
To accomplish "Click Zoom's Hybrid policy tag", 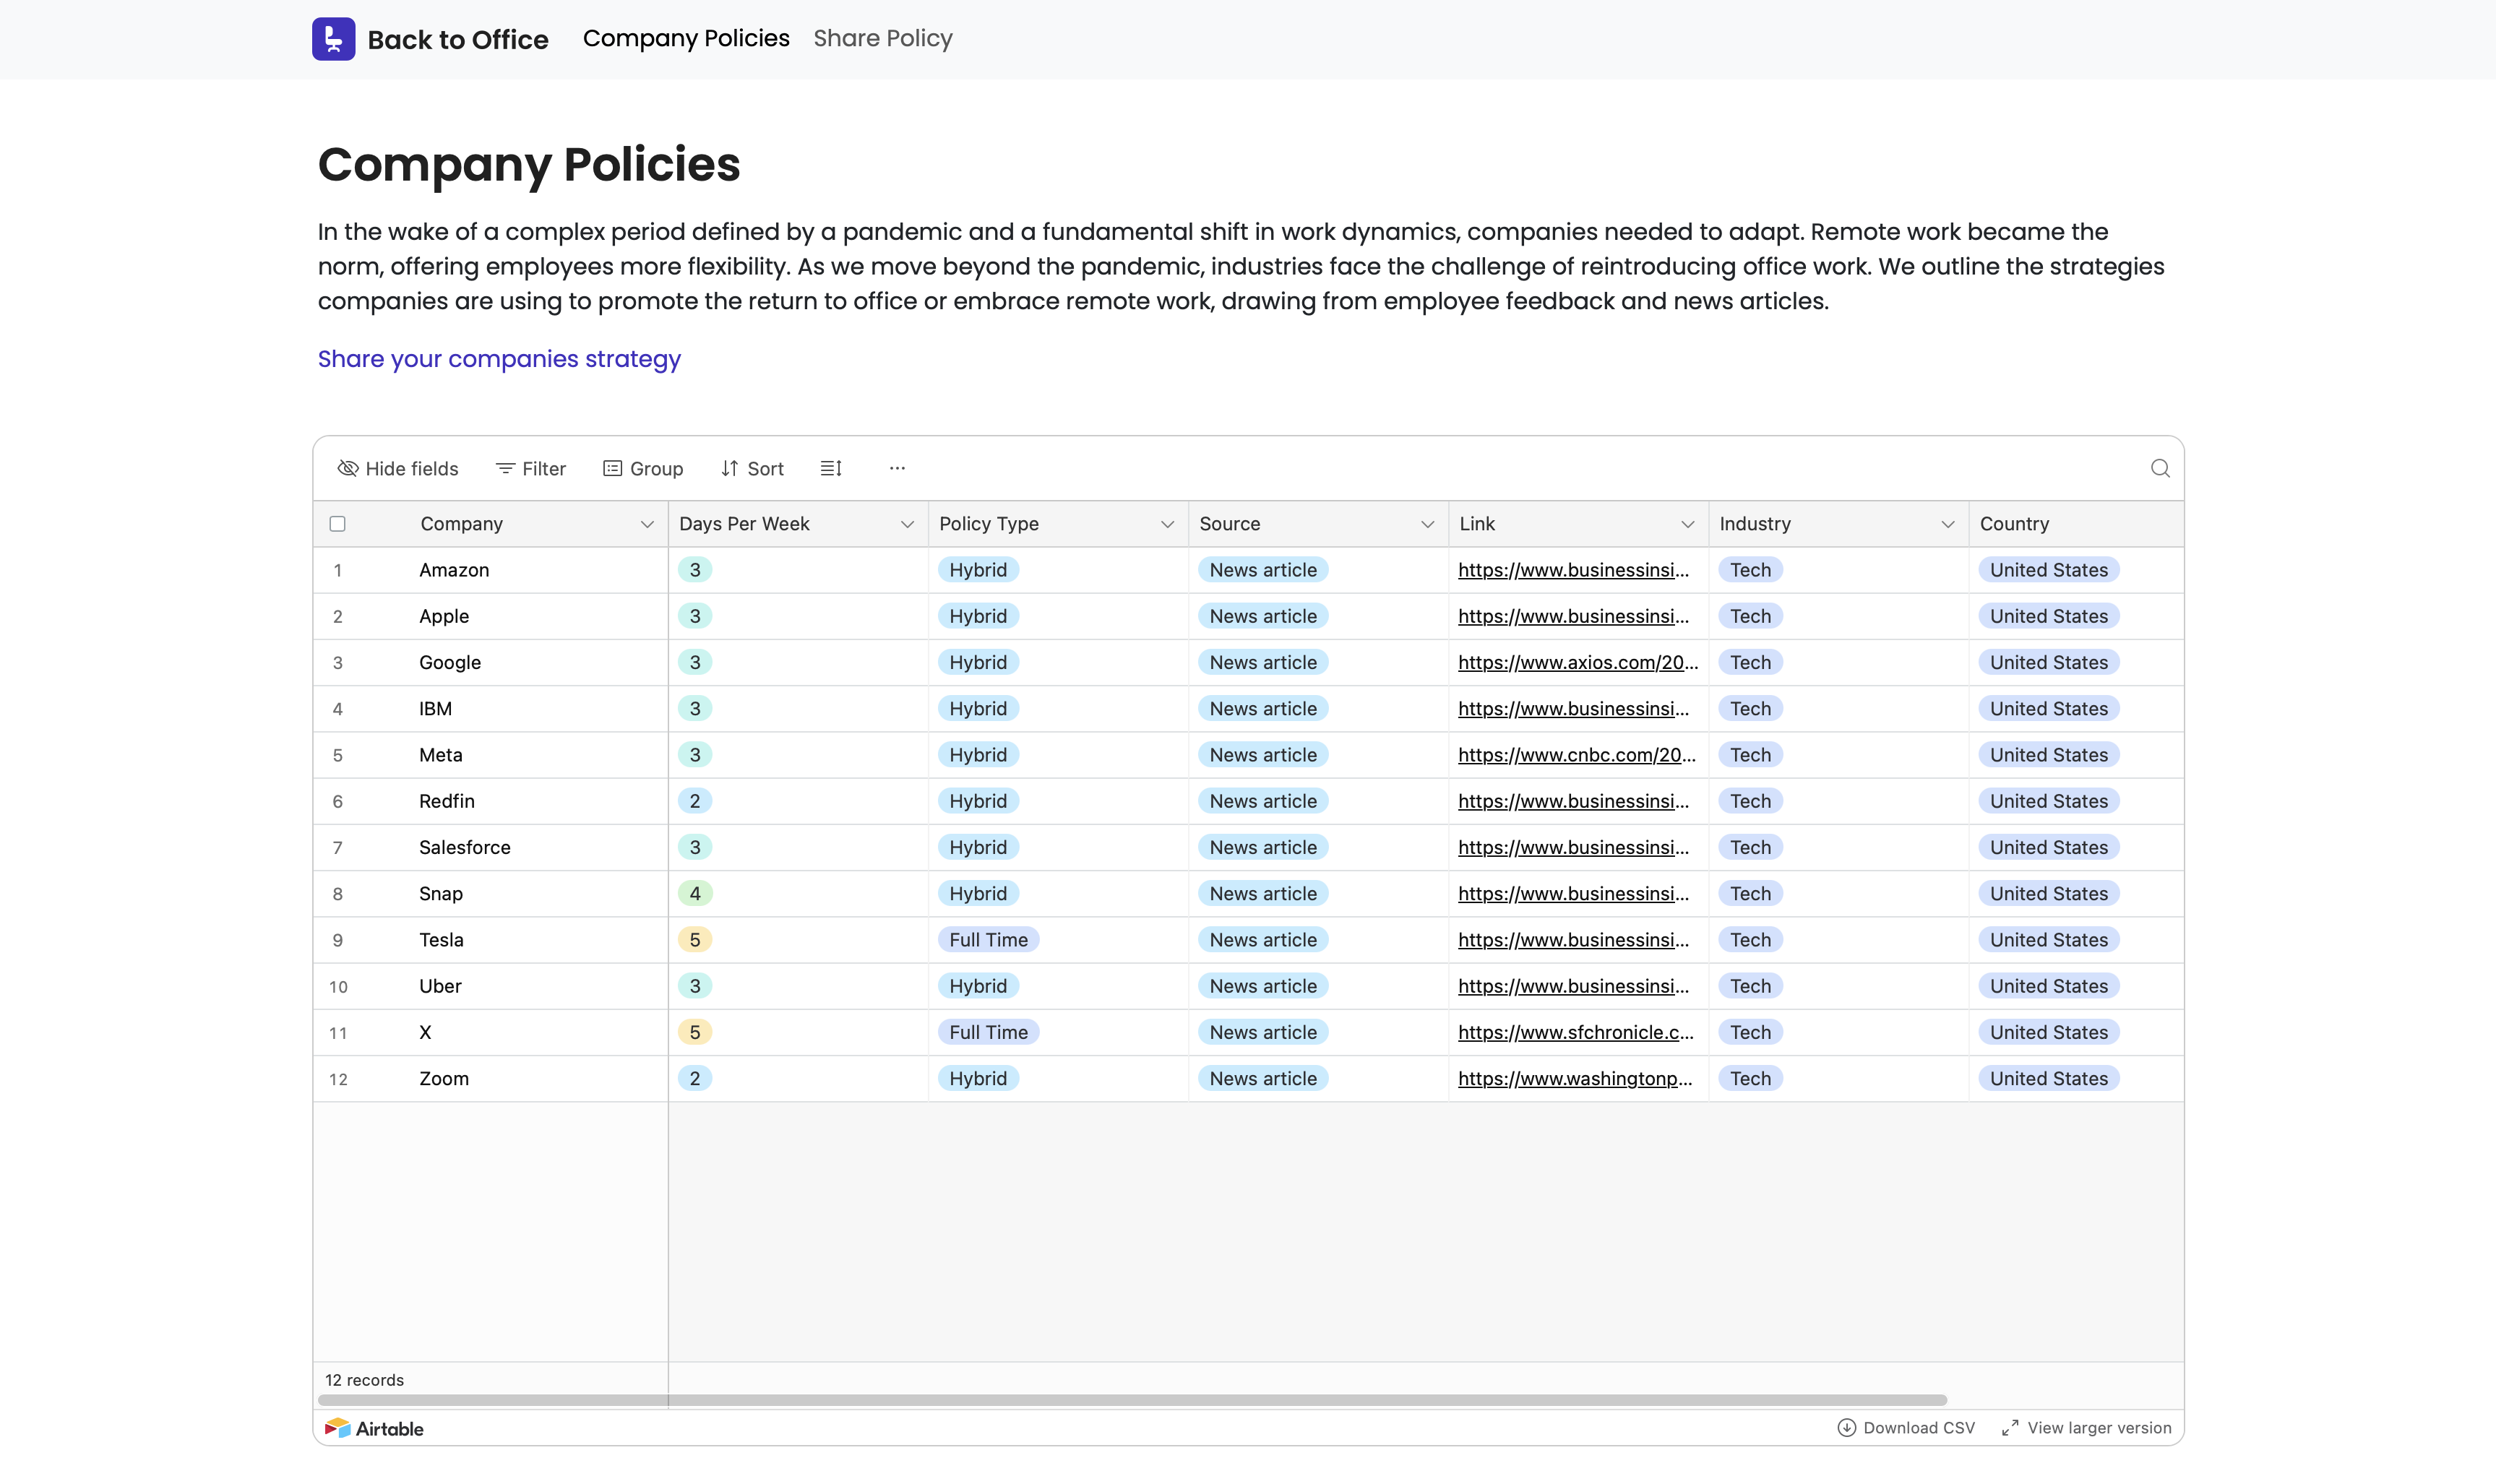I will point(978,1078).
